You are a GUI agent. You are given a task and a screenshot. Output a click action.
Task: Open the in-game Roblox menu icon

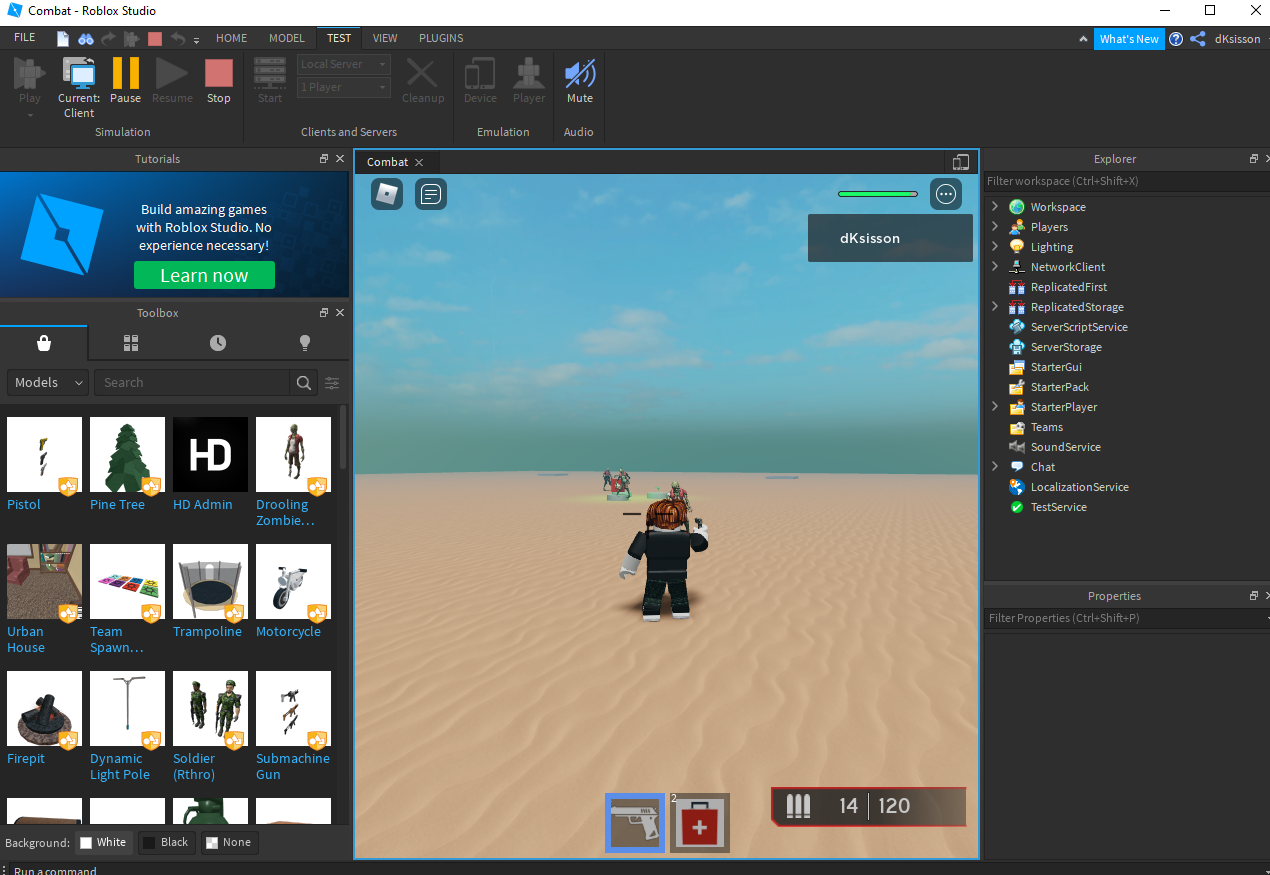387,194
